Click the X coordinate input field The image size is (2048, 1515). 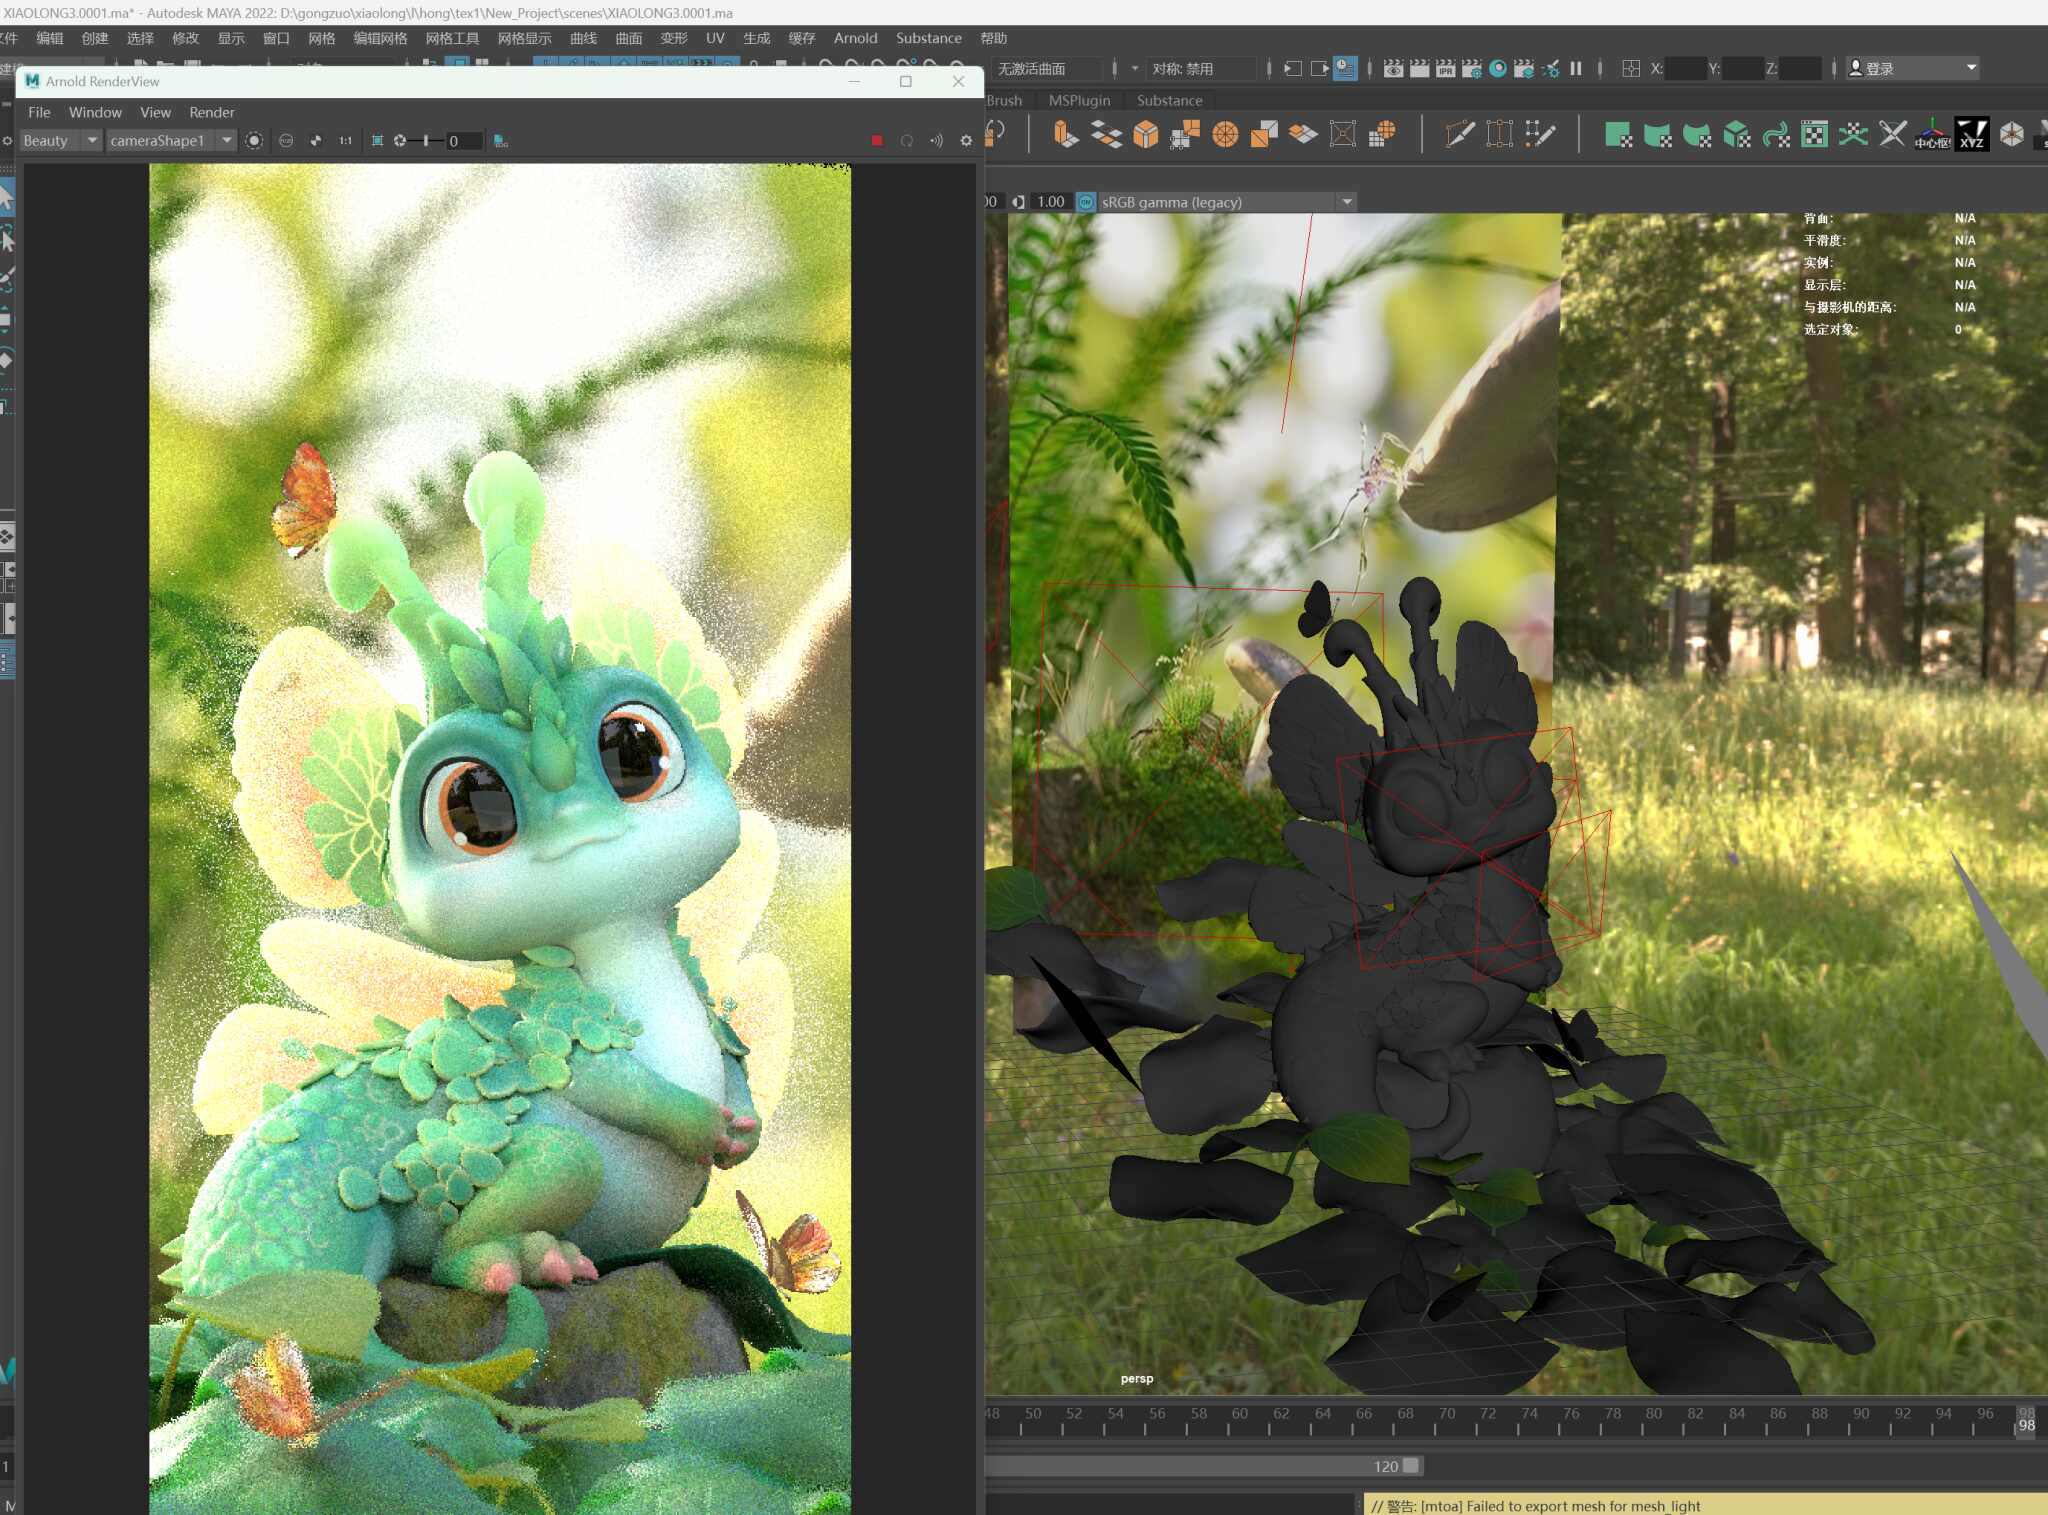[x=1686, y=68]
